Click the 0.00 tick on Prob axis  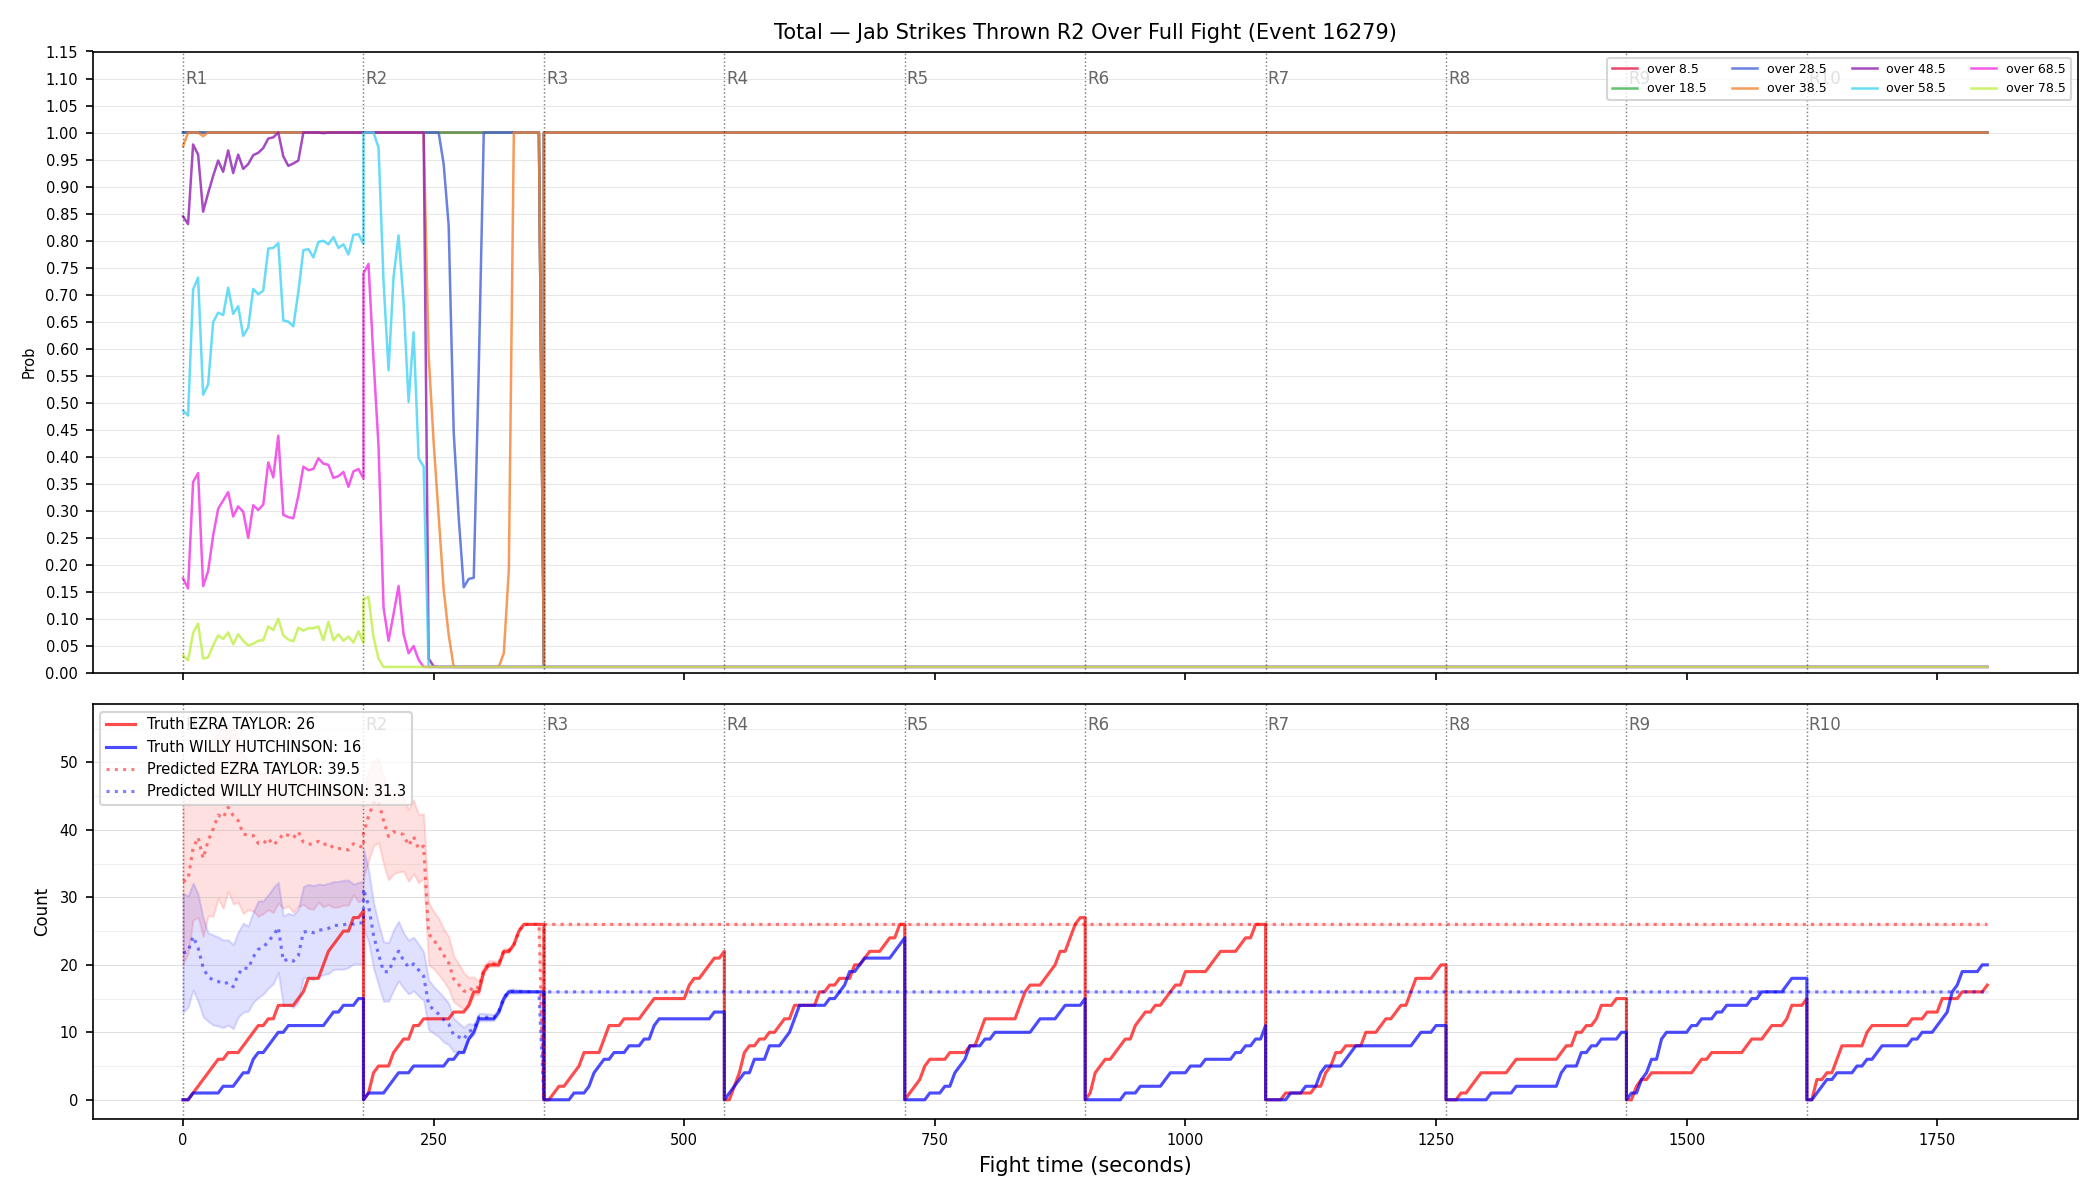point(61,673)
